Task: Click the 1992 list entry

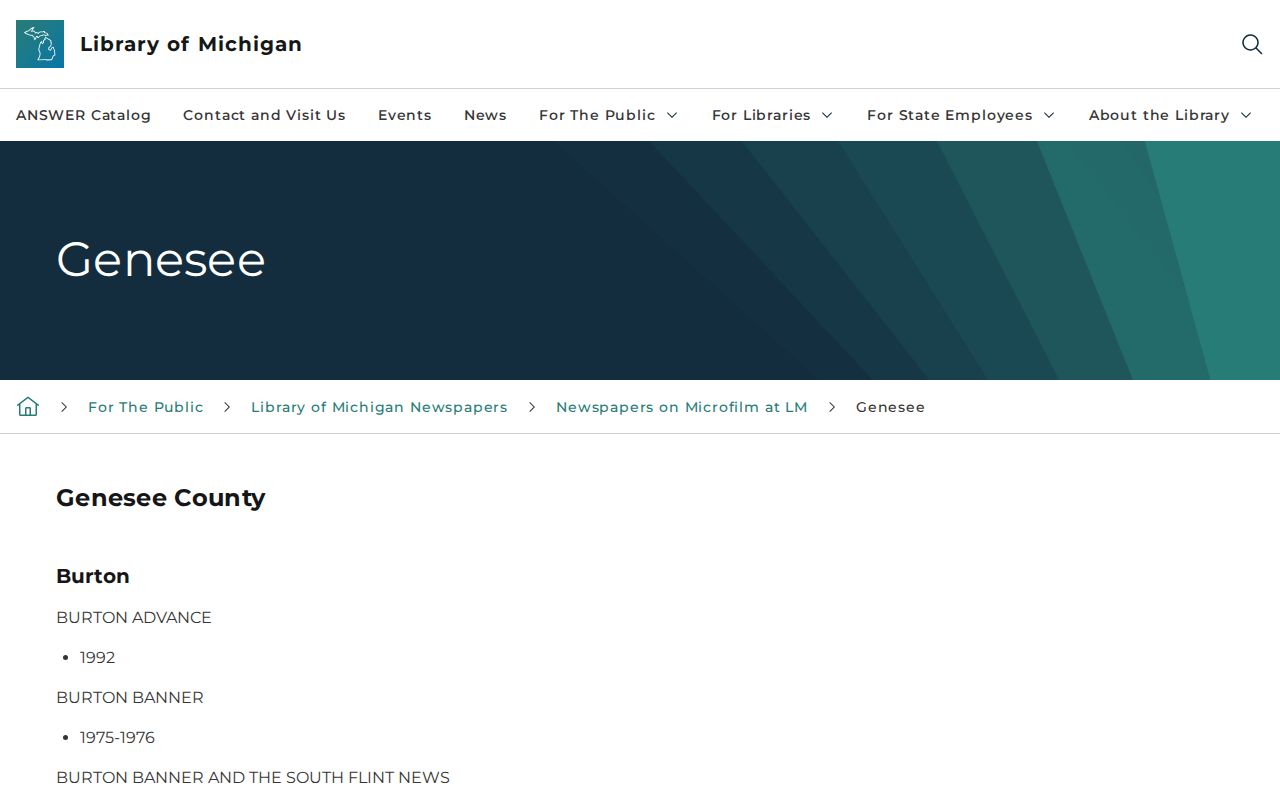Action: pyautogui.click(x=98, y=658)
